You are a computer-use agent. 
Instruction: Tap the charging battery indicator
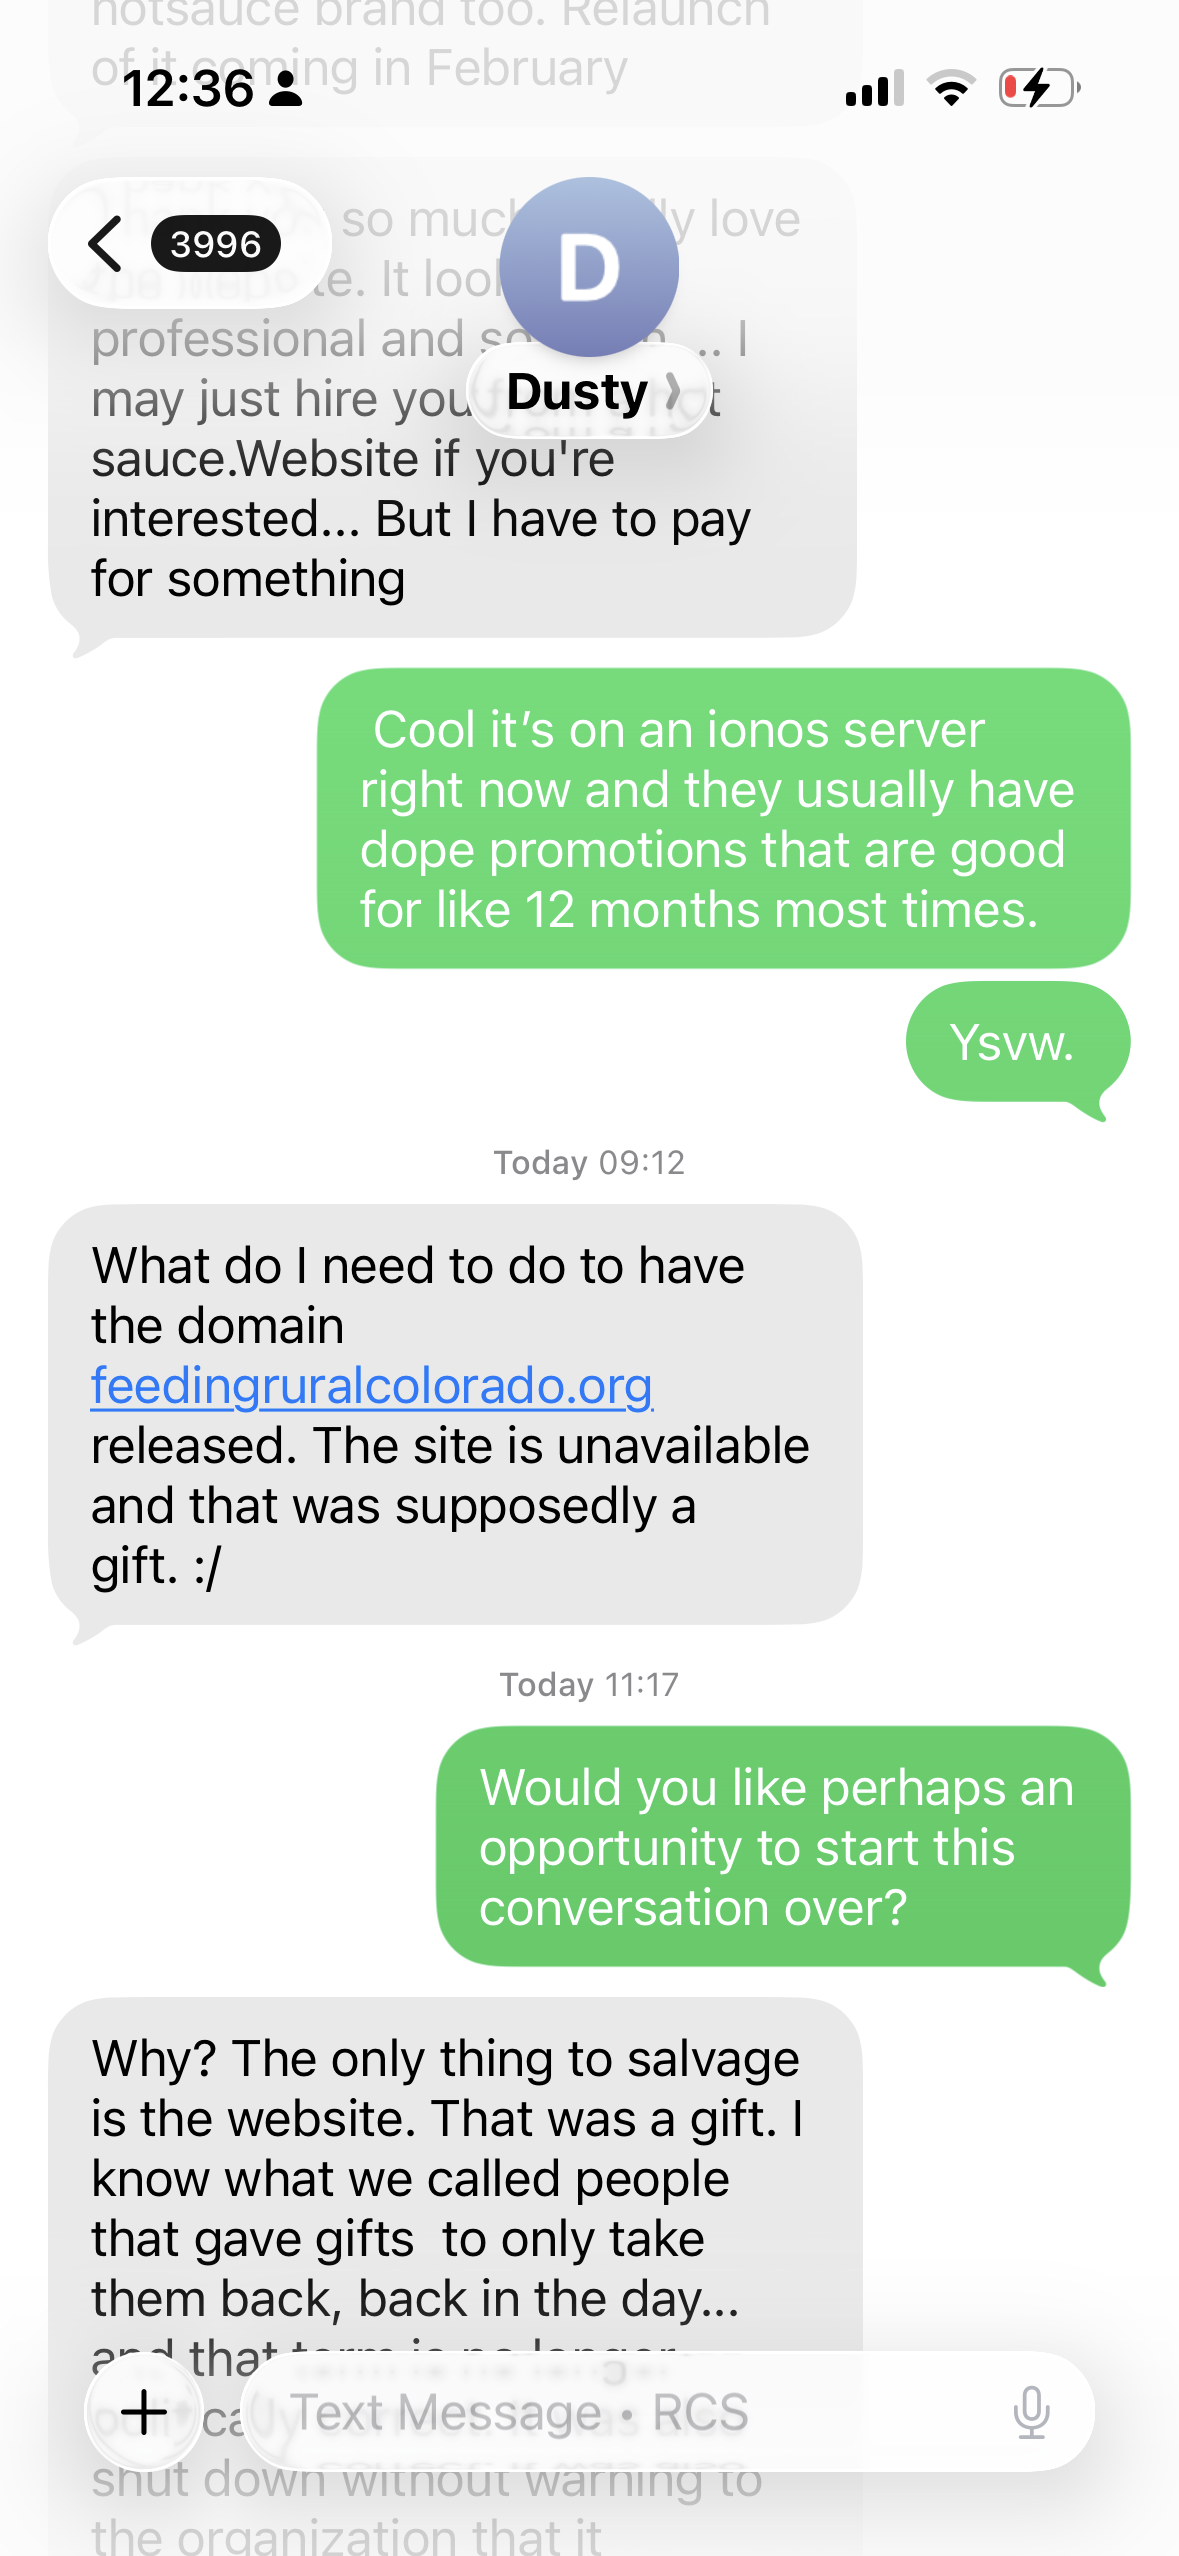(x=1033, y=90)
